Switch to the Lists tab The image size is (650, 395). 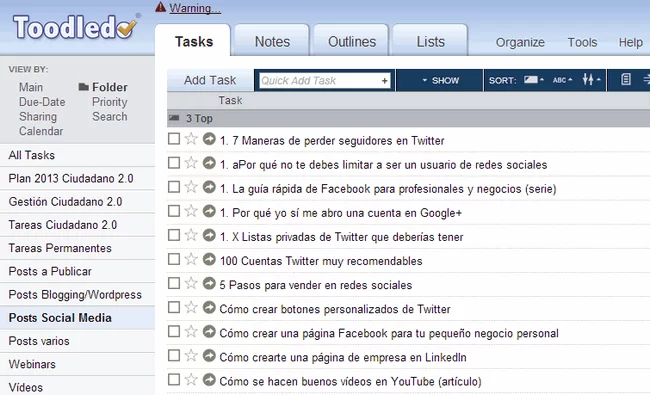430,42
